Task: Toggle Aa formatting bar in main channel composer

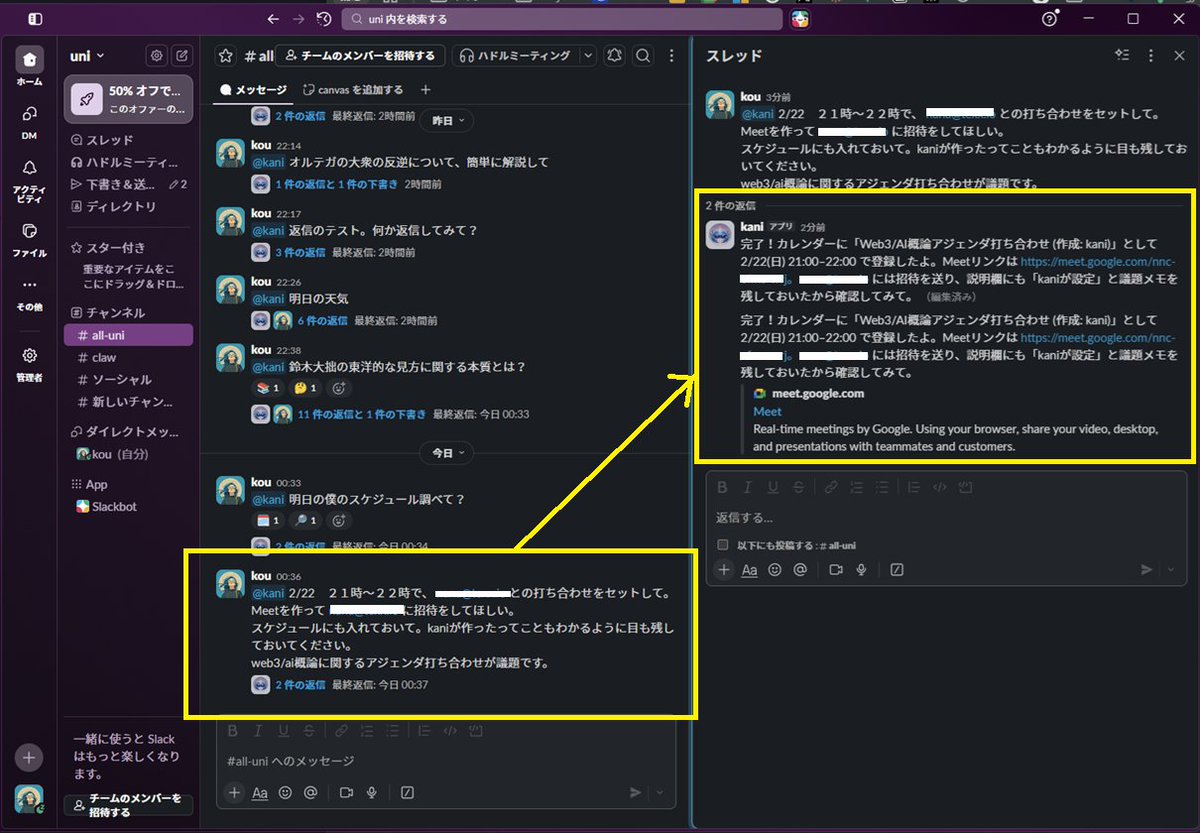Action: [260, 792]
